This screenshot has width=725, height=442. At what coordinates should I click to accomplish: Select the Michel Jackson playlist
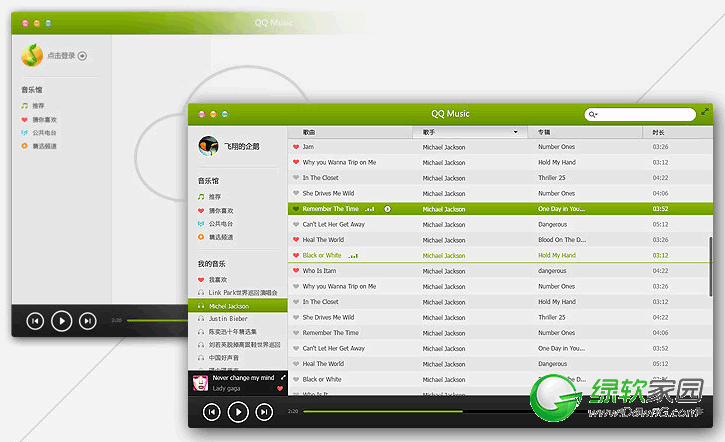pyautogui.click(x=238, y=306)
